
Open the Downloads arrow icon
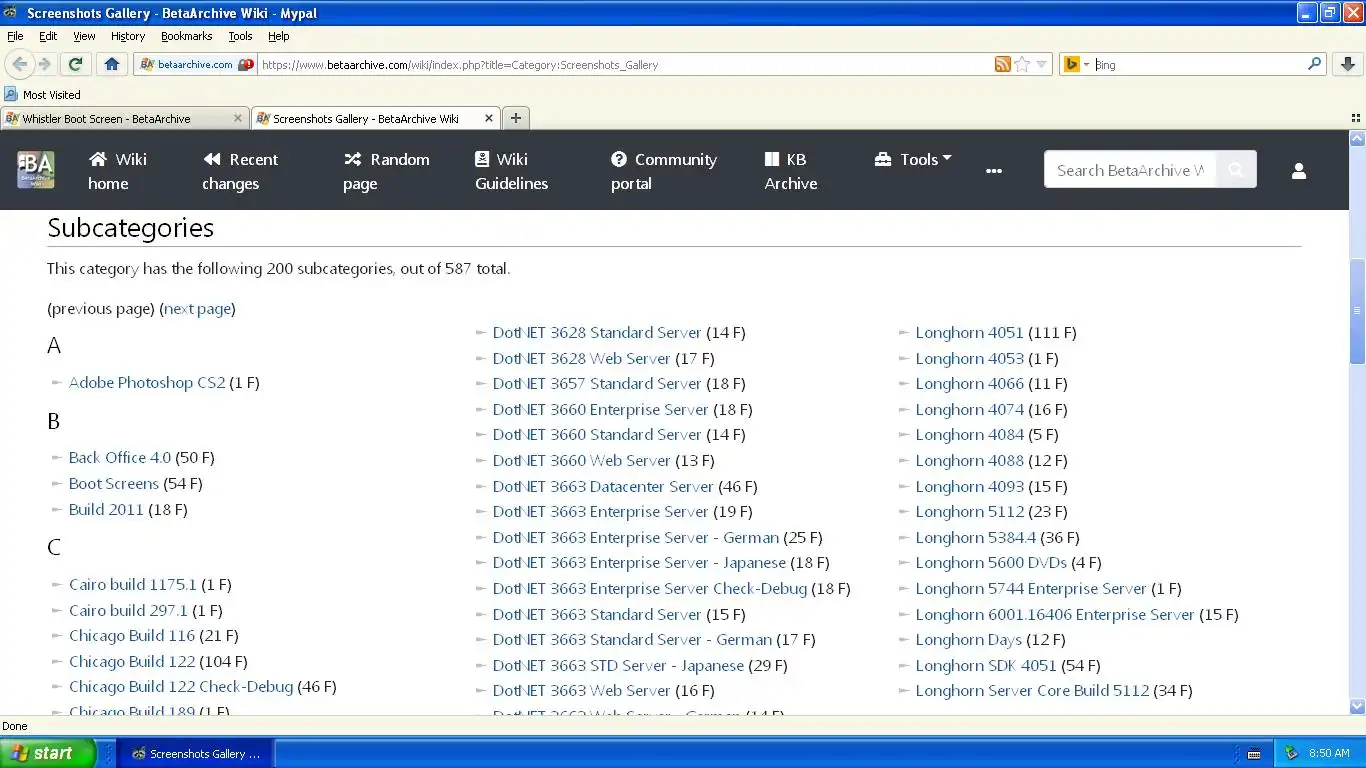tap(1347, 64)
